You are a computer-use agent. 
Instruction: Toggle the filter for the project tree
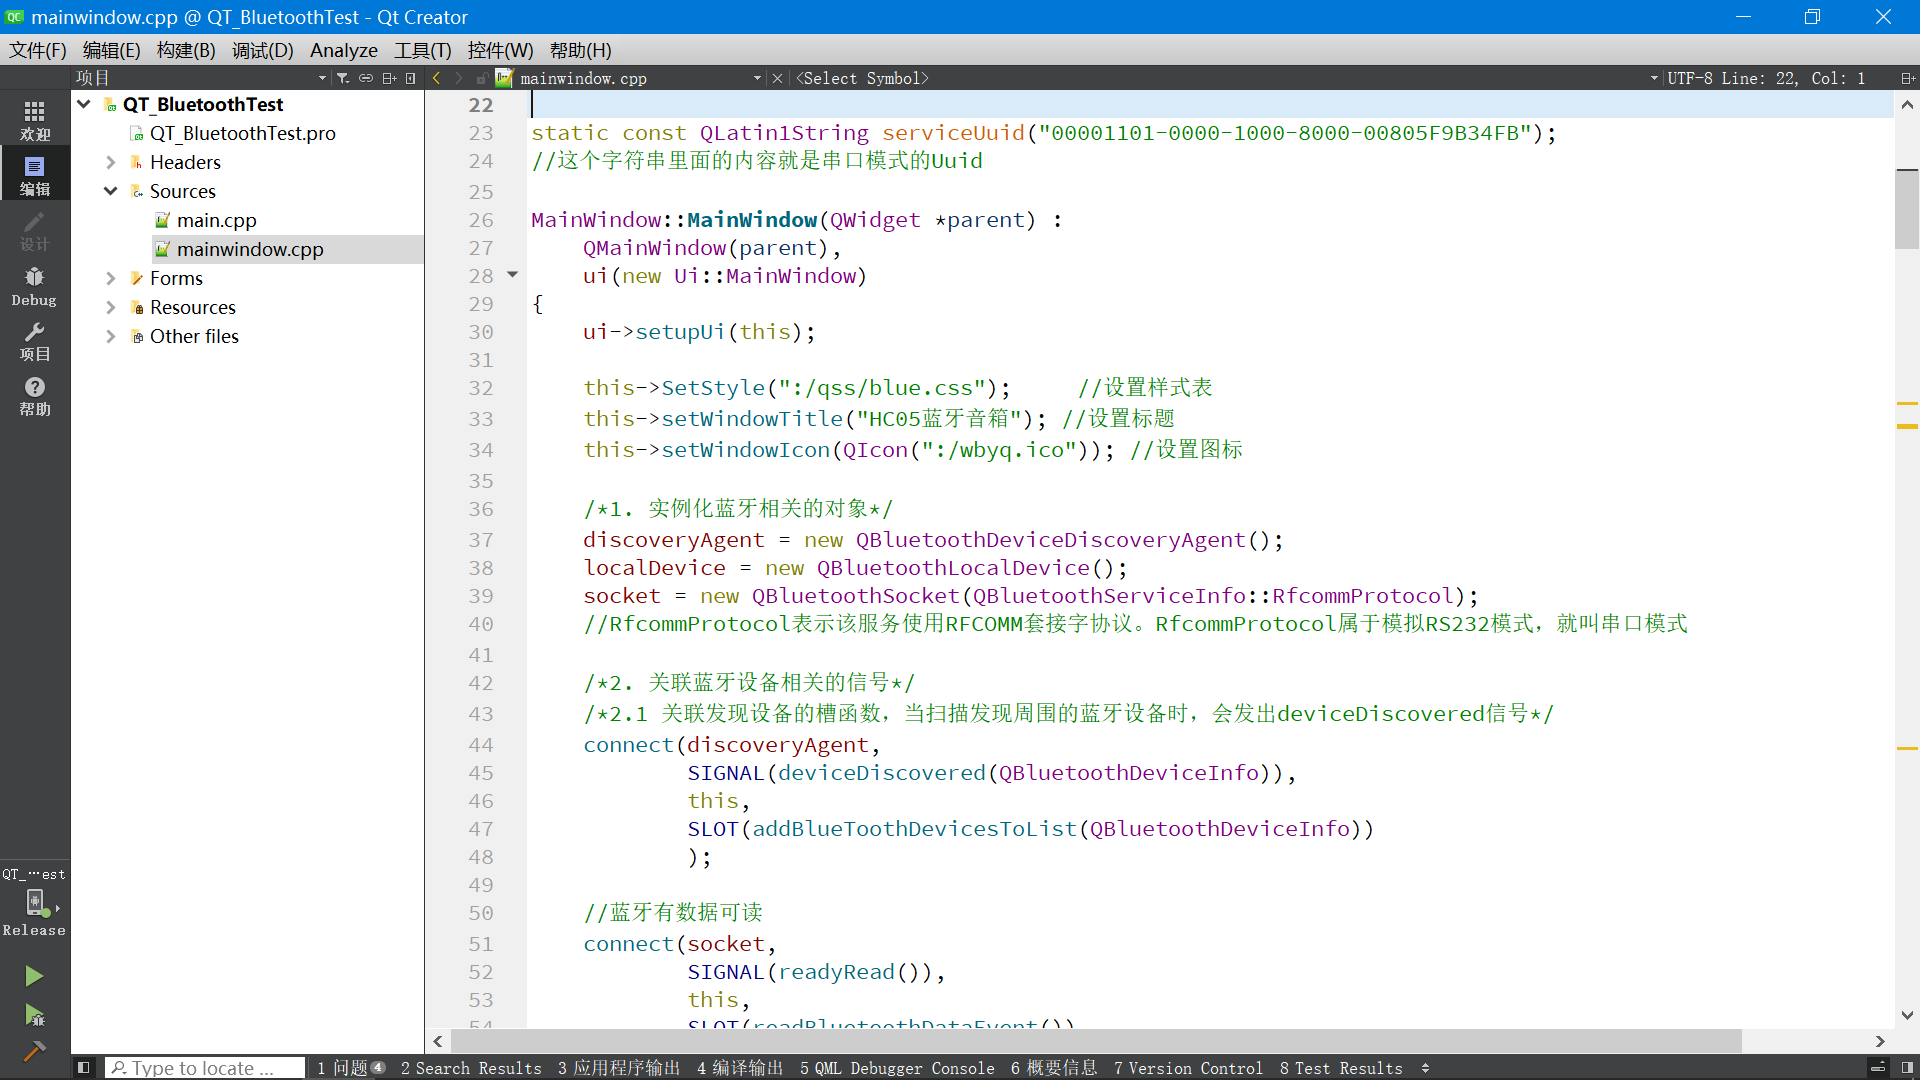[x=343, y=77]
